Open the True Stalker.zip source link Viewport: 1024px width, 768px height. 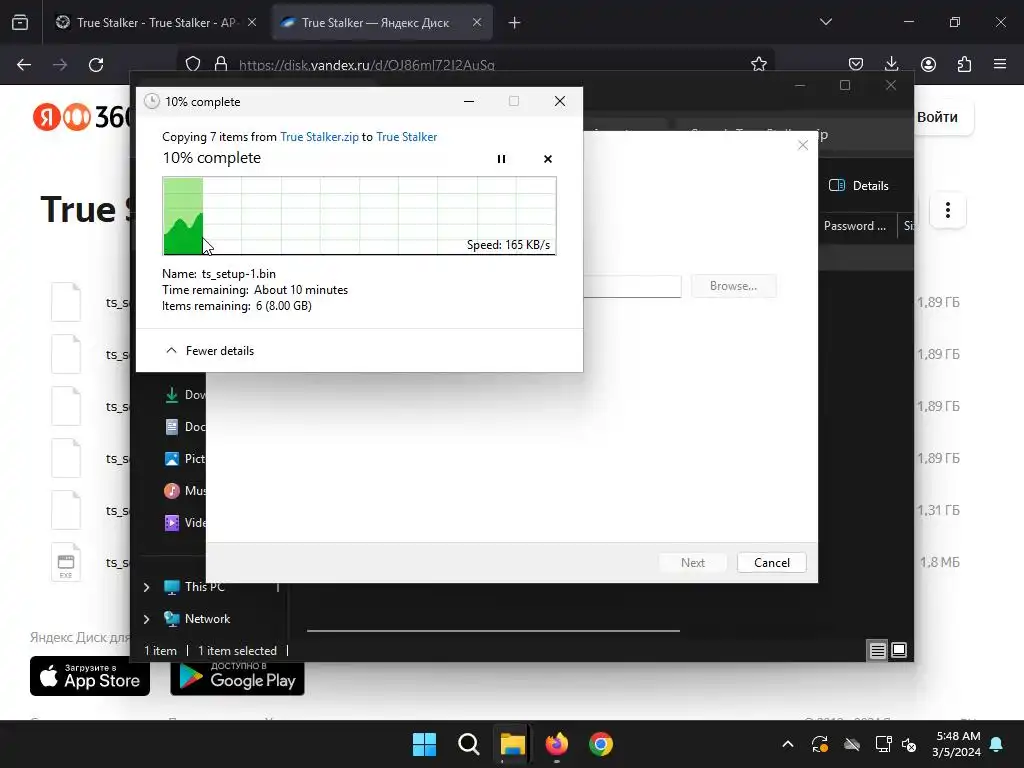tap(319, 136)
